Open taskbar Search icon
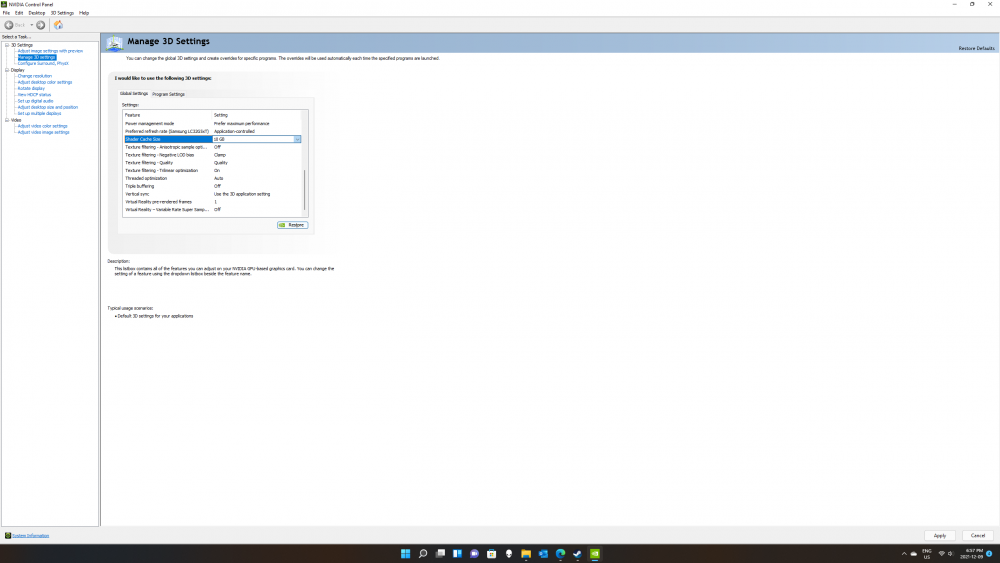This screenshot has height=563, width=1000. point(423,553)
